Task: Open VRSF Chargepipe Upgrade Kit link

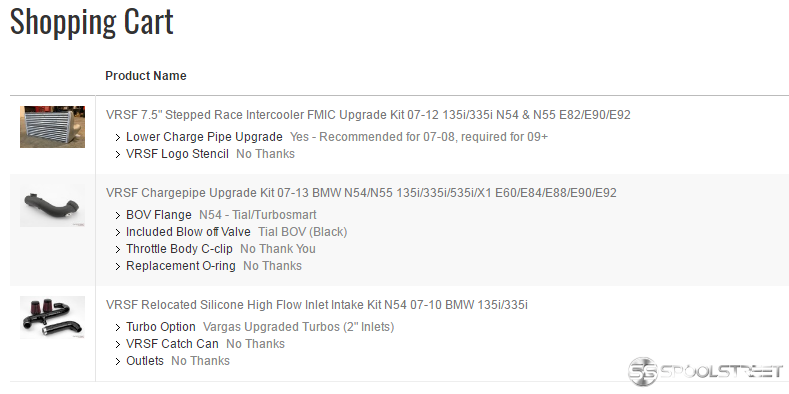Action: coord(361,193)
